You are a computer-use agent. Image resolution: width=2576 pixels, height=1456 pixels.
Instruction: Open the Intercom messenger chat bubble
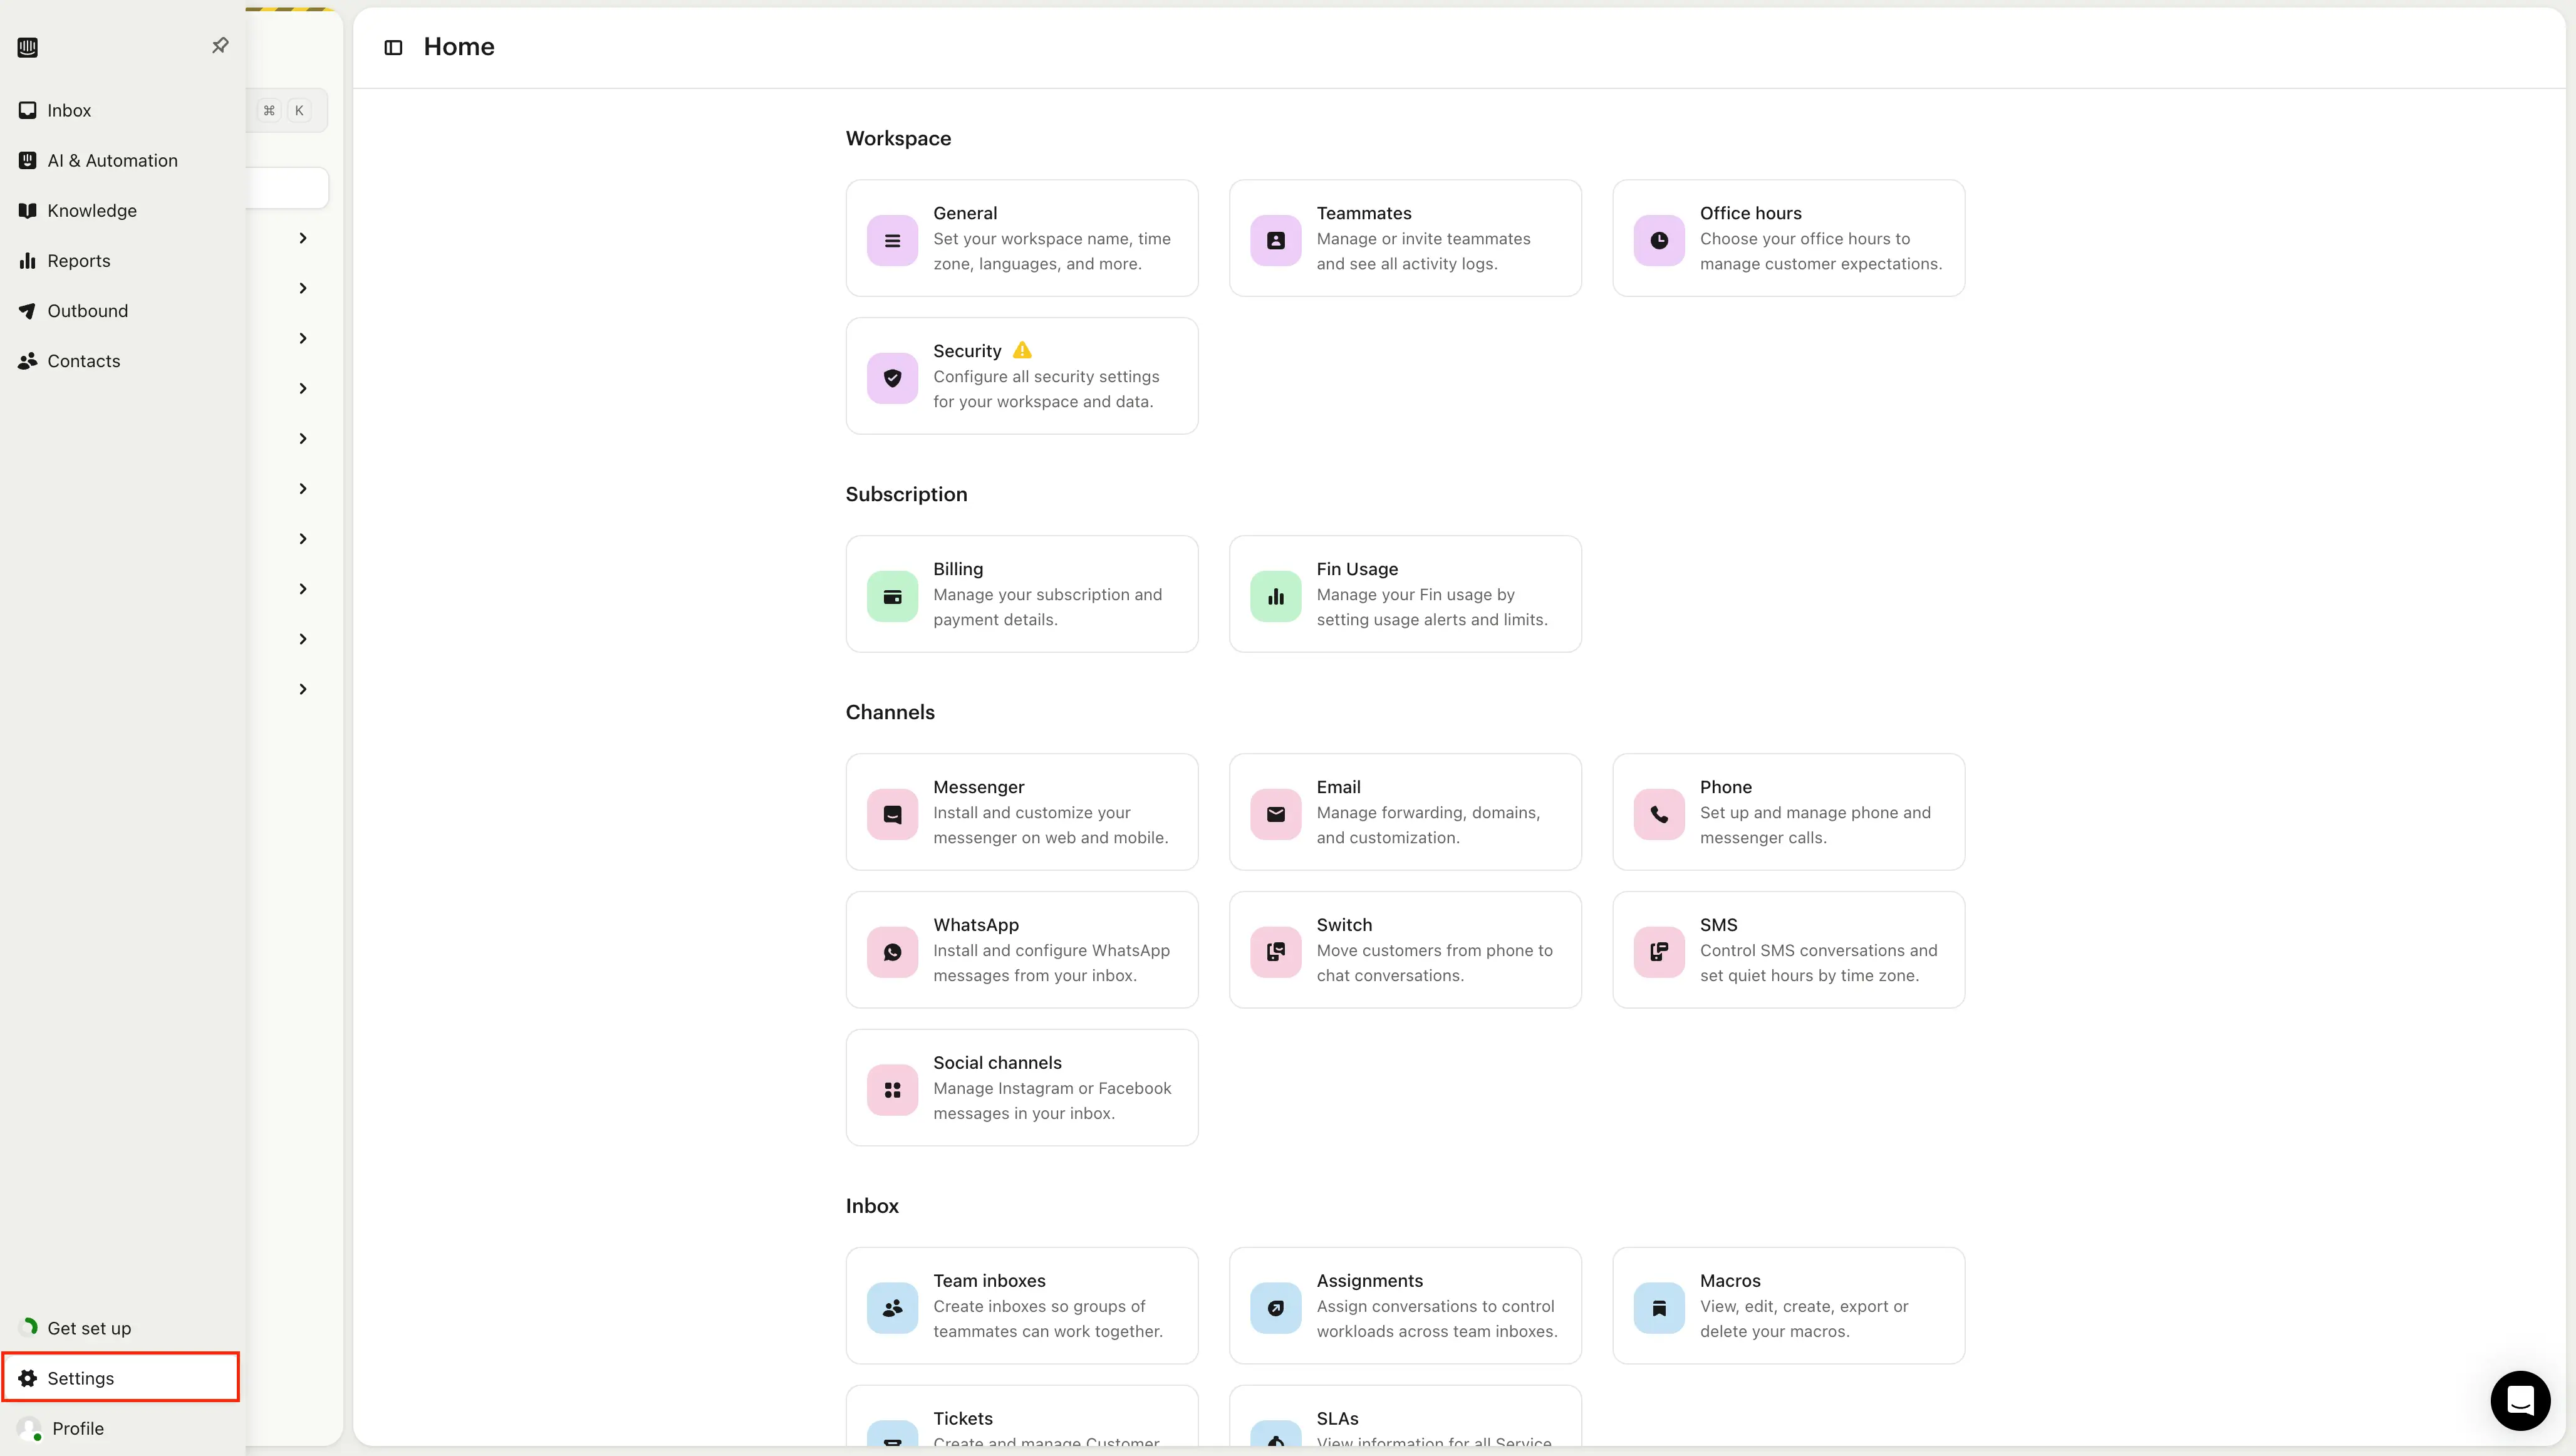tap(2519, 1400)
